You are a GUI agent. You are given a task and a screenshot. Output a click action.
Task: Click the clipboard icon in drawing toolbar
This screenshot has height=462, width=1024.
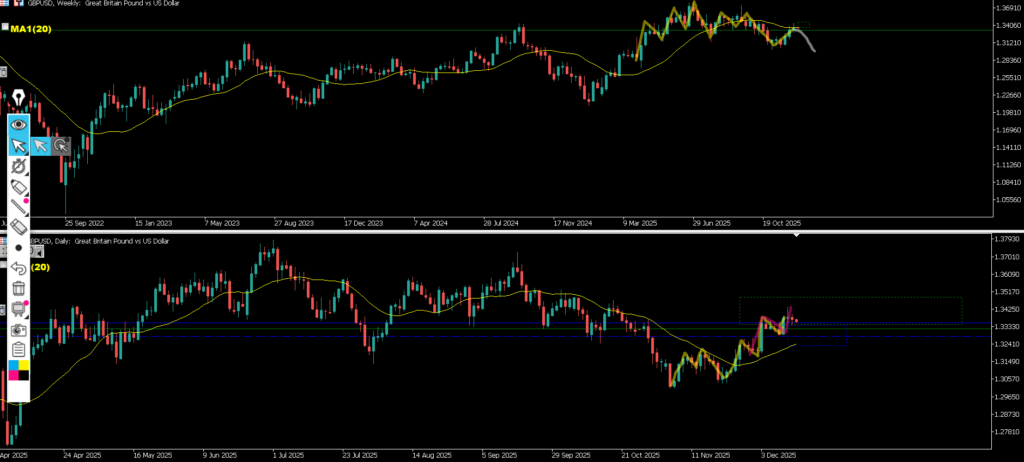(18, 349)
